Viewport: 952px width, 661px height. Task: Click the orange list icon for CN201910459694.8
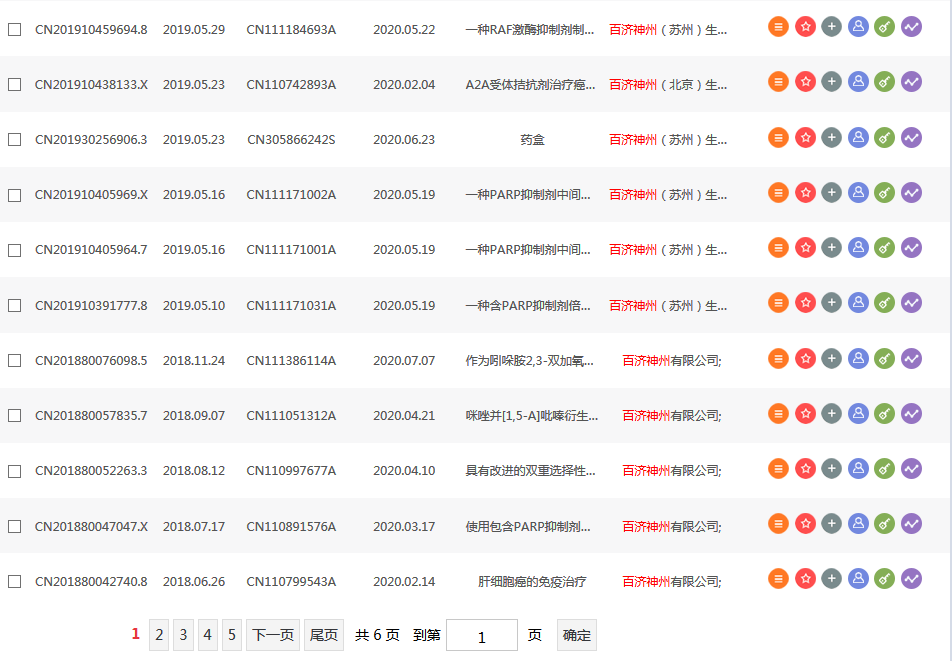click(779, 27)
